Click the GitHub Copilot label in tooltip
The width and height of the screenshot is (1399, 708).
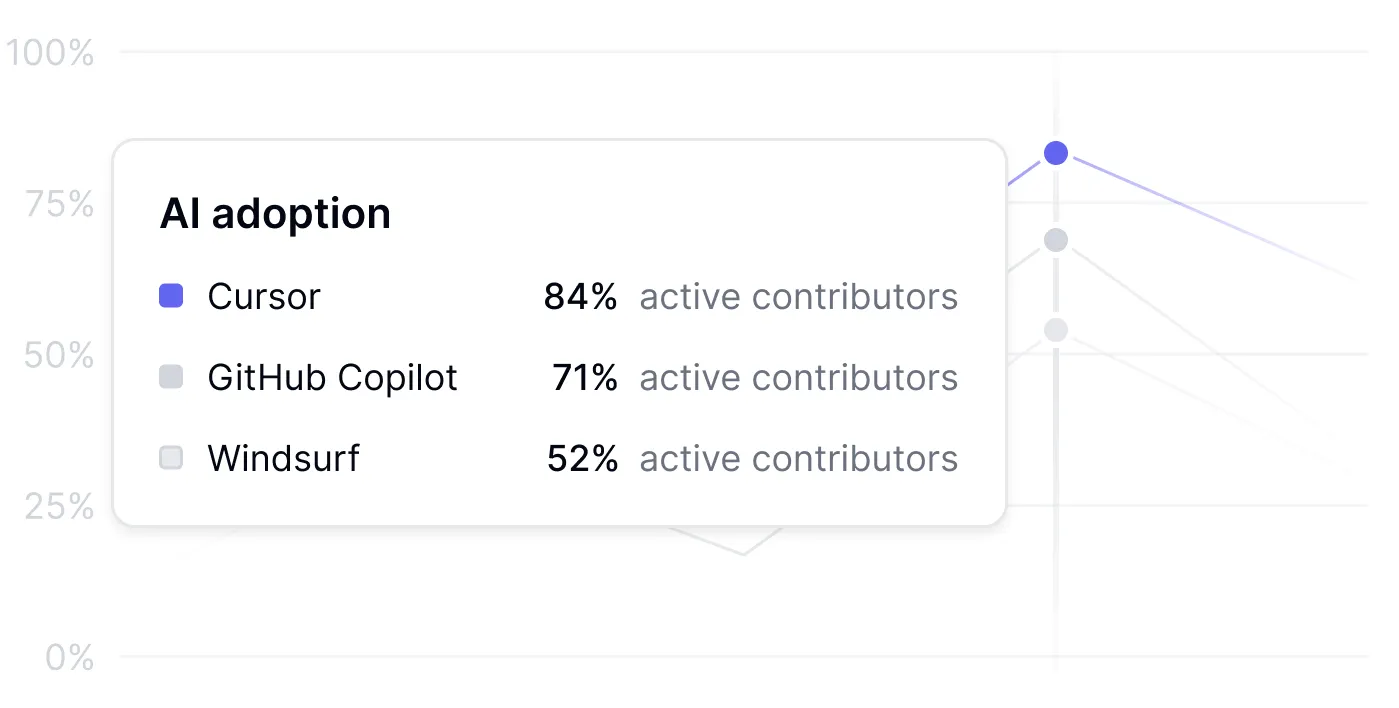[332, 377]
